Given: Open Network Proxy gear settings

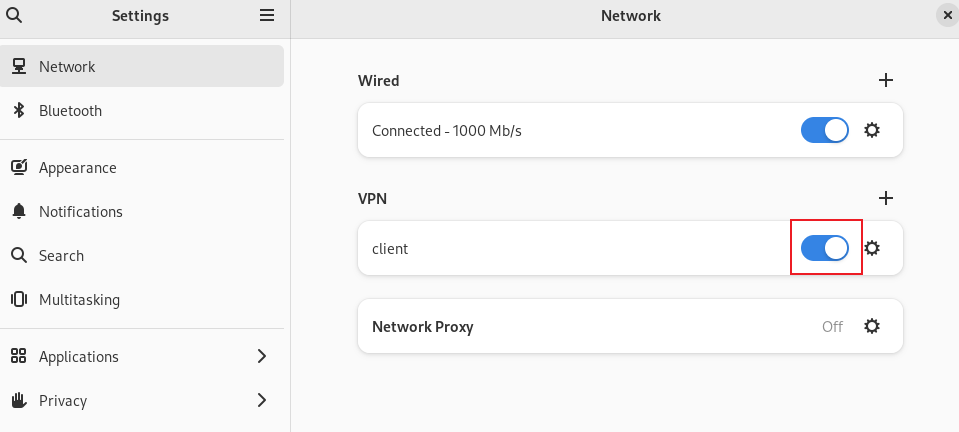Looking at the screenshot, I should coord(872,326).
